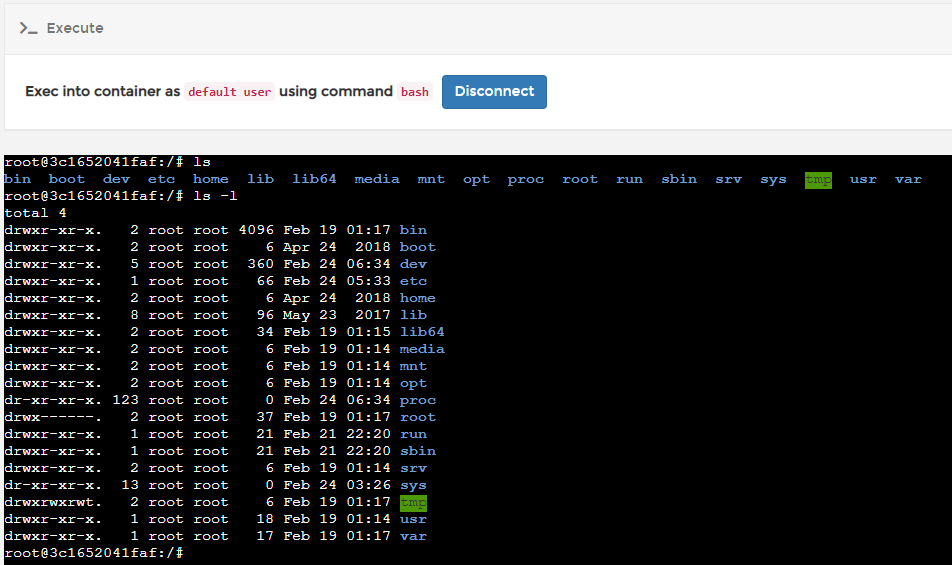Screen dimensions: 952x565
Task: Click highlighted 'tmp' in the ls -l listing
Action: click(x=413, y=502)
